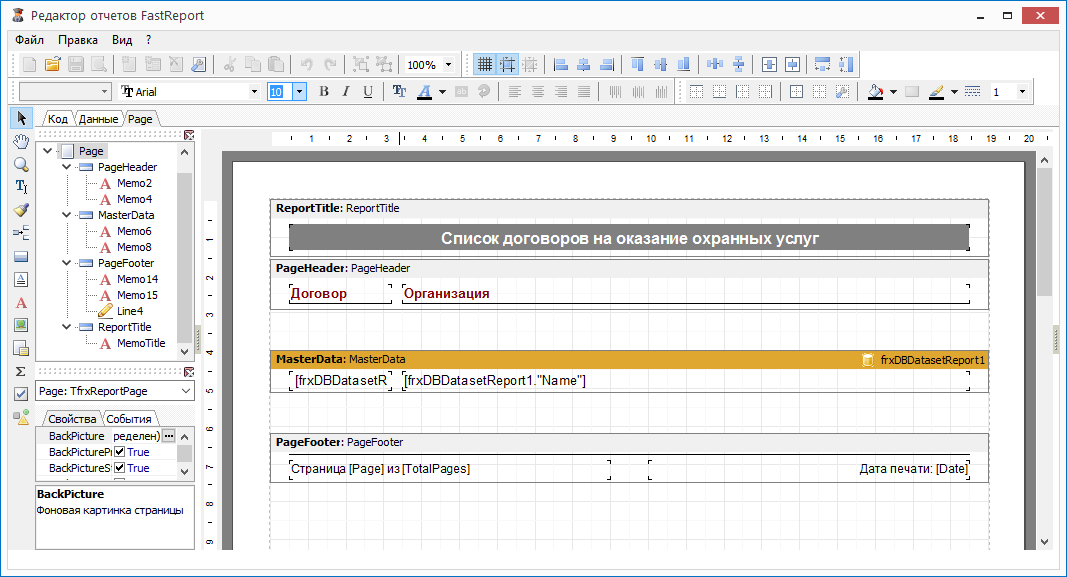Screen dimensions: 1067x577
Task: Select the Hand pan tool
Action: click(21, 142)
